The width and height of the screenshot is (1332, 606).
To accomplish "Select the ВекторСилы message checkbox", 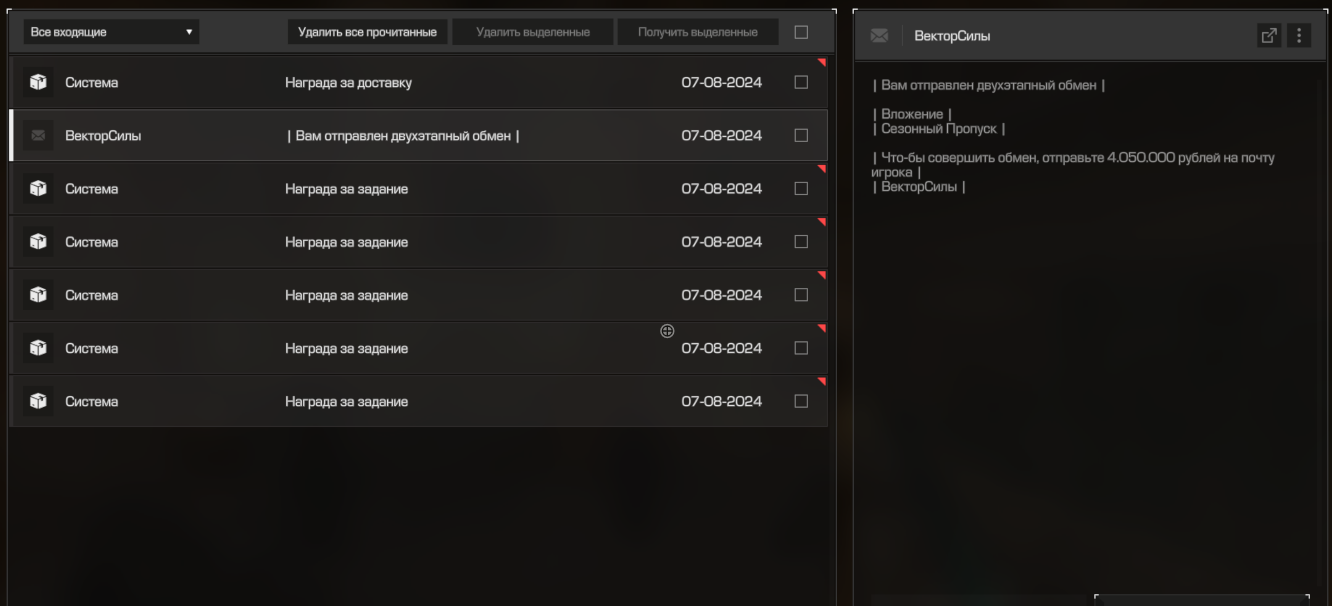I will coord(801,135).
